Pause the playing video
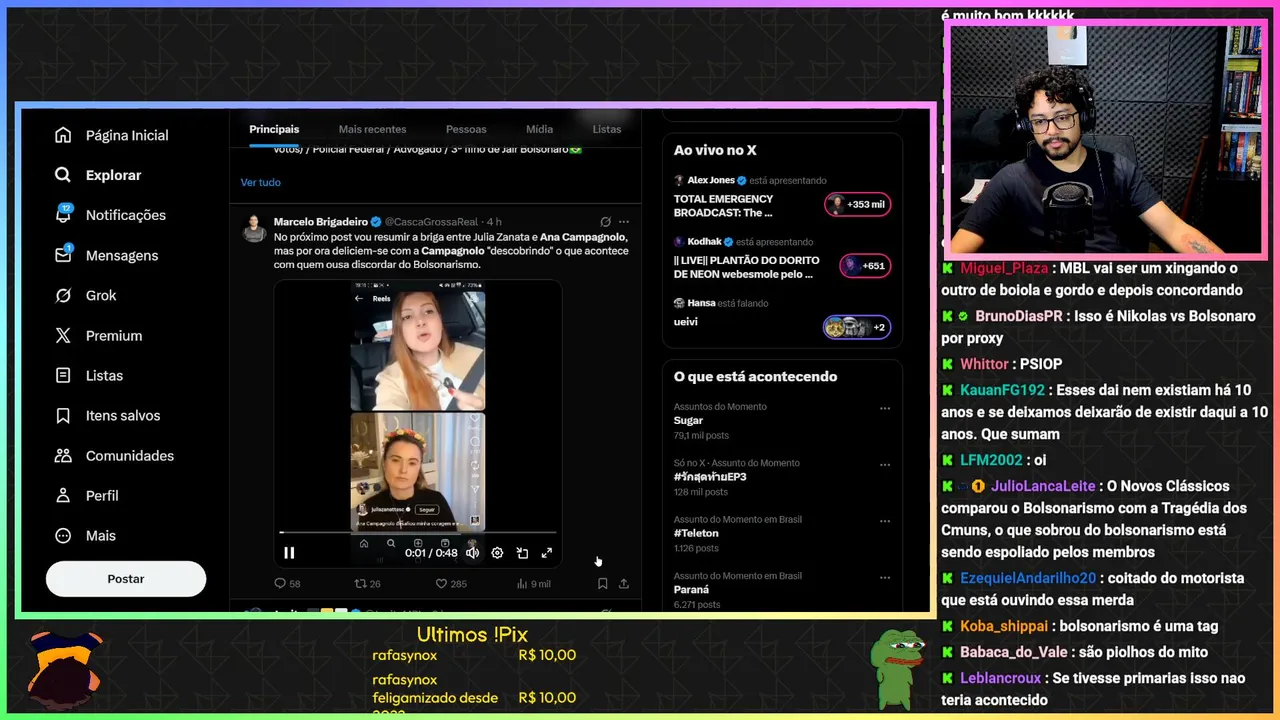The width and height of the screenshot is (1280, 720). 289,552
